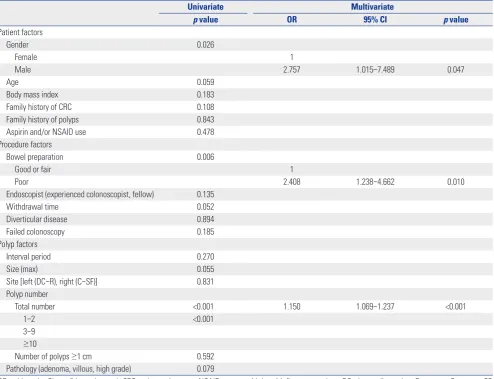Viewport: 494px width, 379px height.
Task: Click the Body mass index label
Action: [32, 95]
